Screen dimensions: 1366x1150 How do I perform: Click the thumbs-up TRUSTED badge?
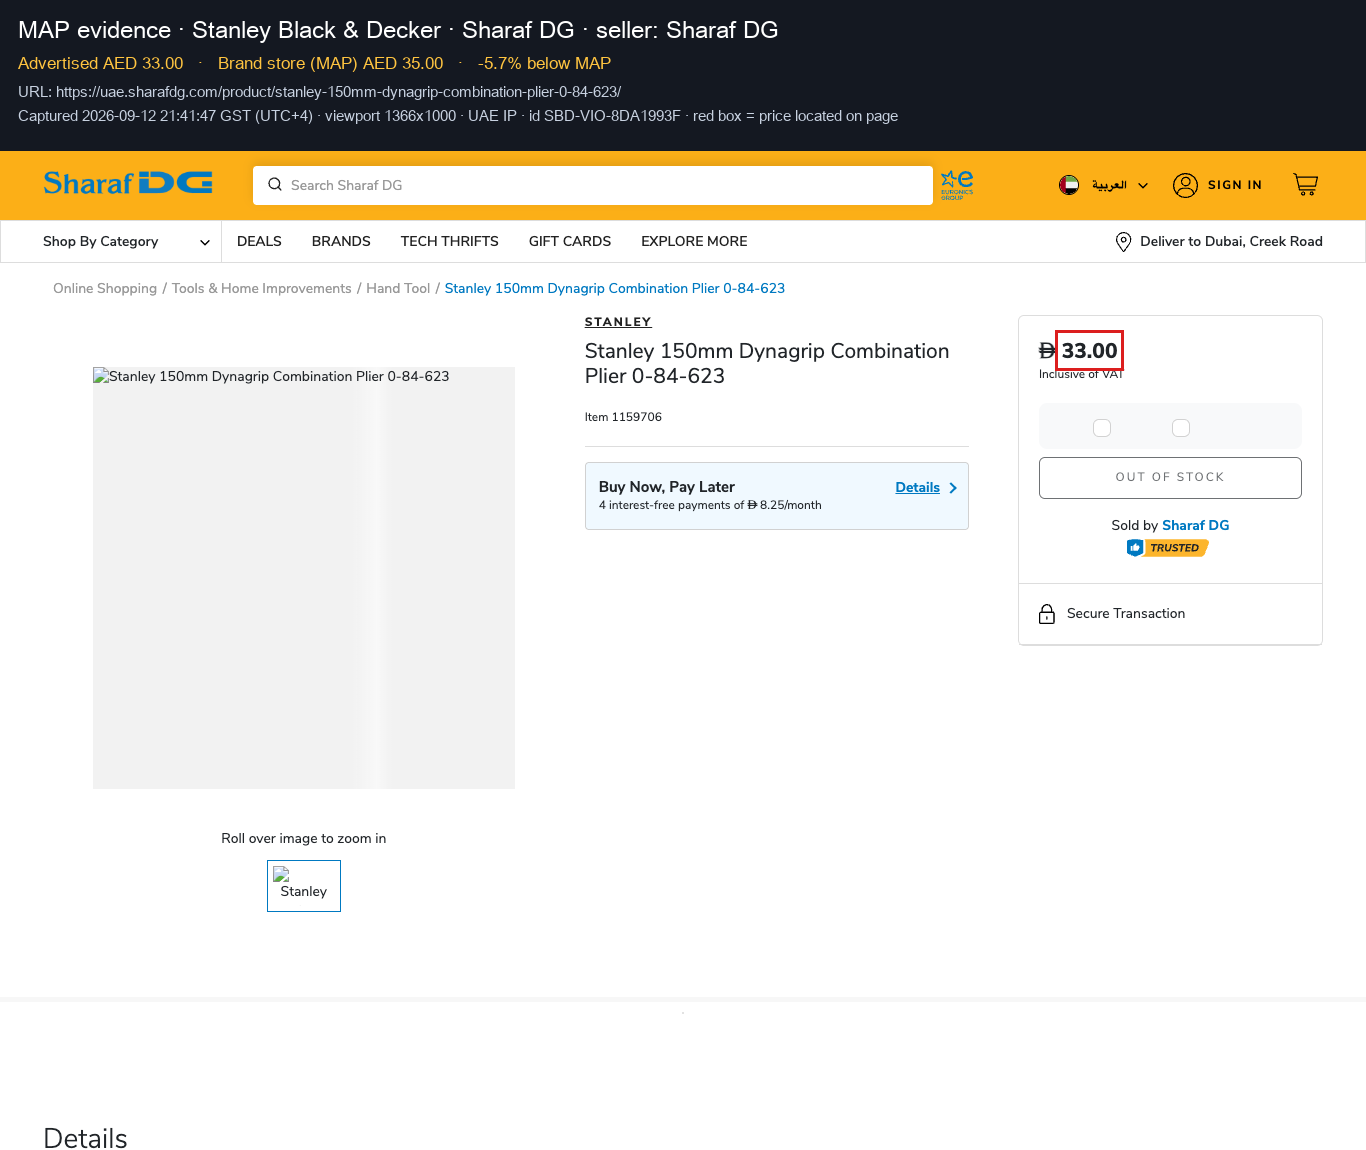1168,548
